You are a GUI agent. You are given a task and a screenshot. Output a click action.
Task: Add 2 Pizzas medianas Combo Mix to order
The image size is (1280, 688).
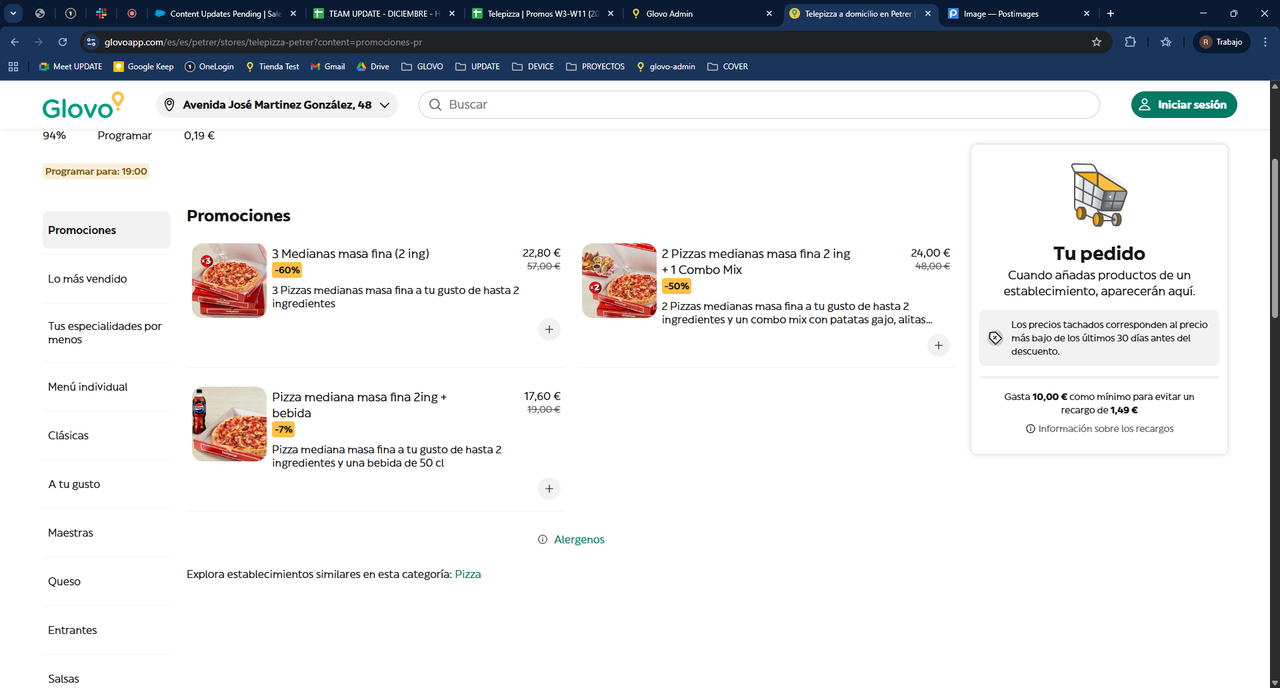[x=938, y=345]
